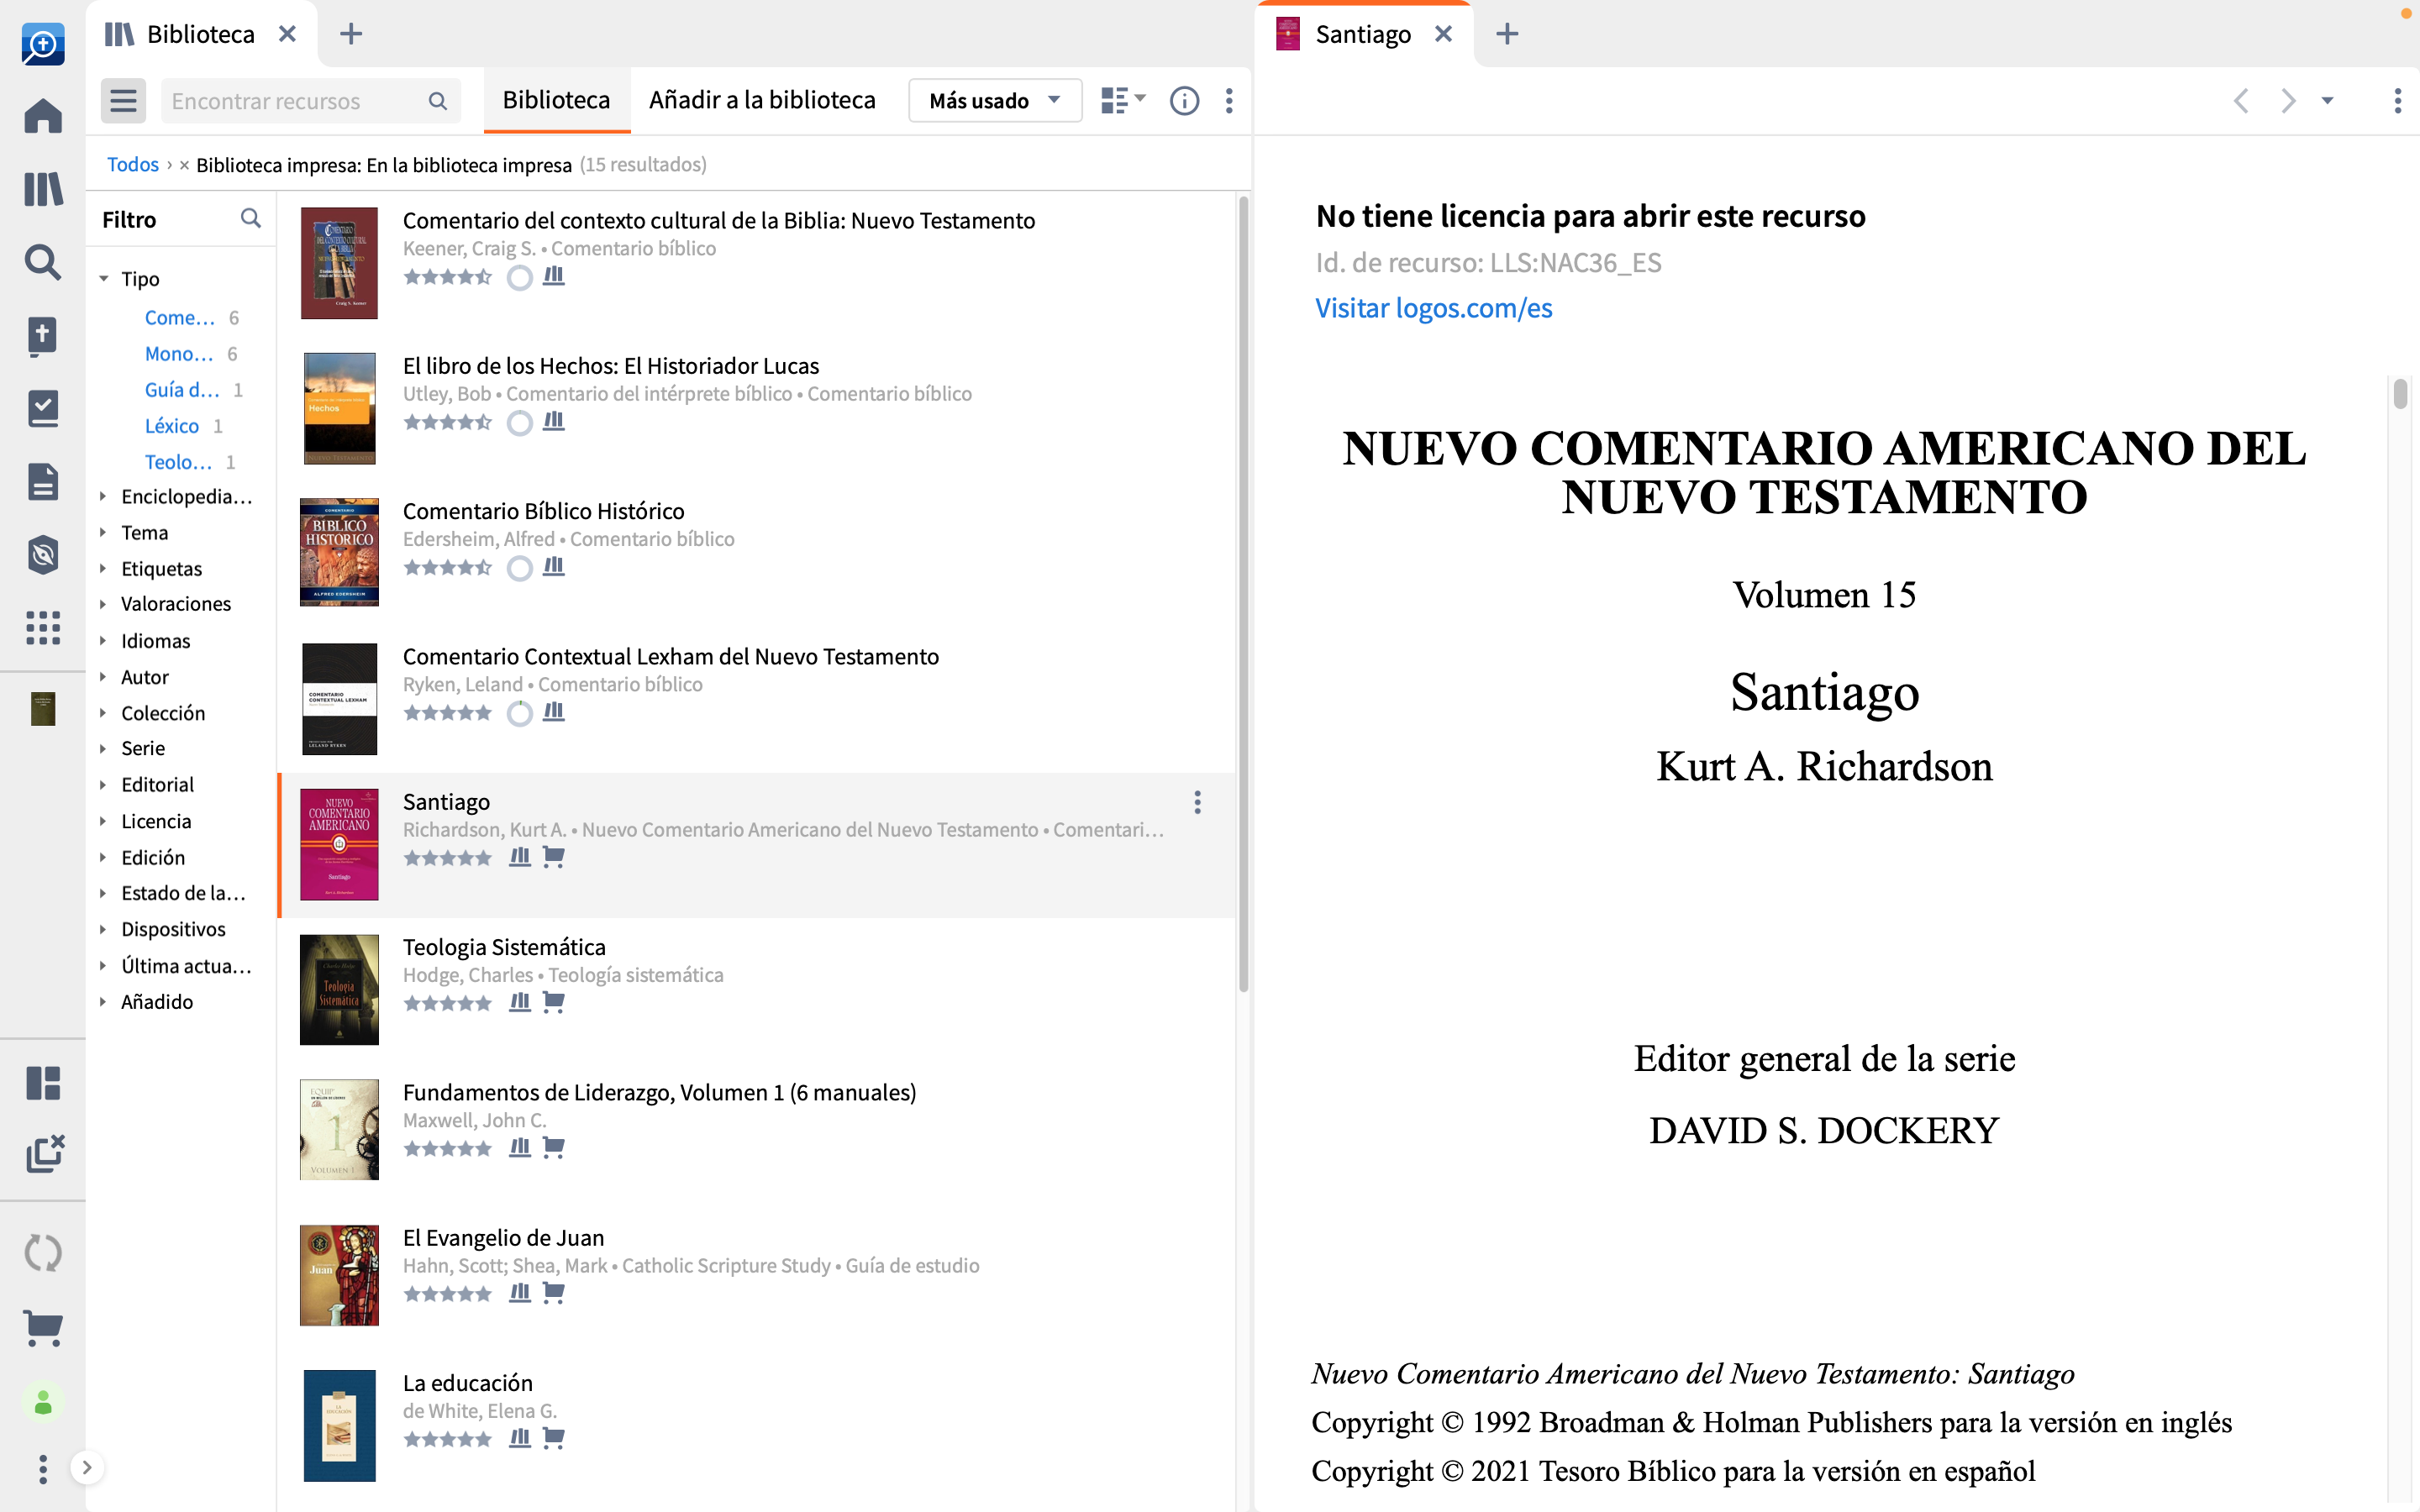The width and height of the screenshot is (2420, 1512).
Task: Open the Library icon in sidebar
Action: 43,188
